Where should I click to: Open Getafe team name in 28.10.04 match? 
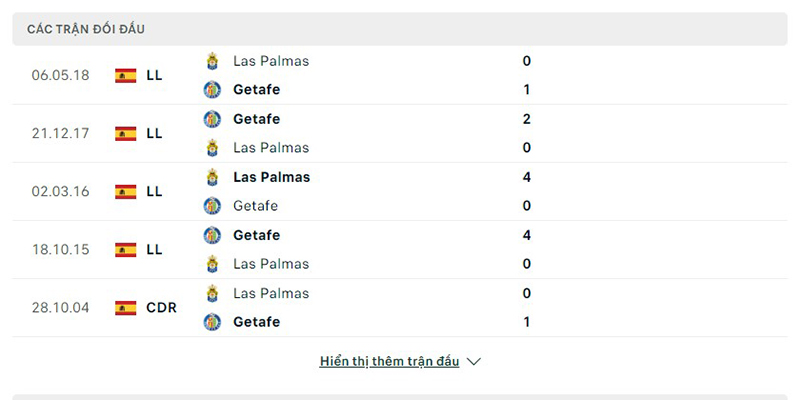[x=256, y=322]
